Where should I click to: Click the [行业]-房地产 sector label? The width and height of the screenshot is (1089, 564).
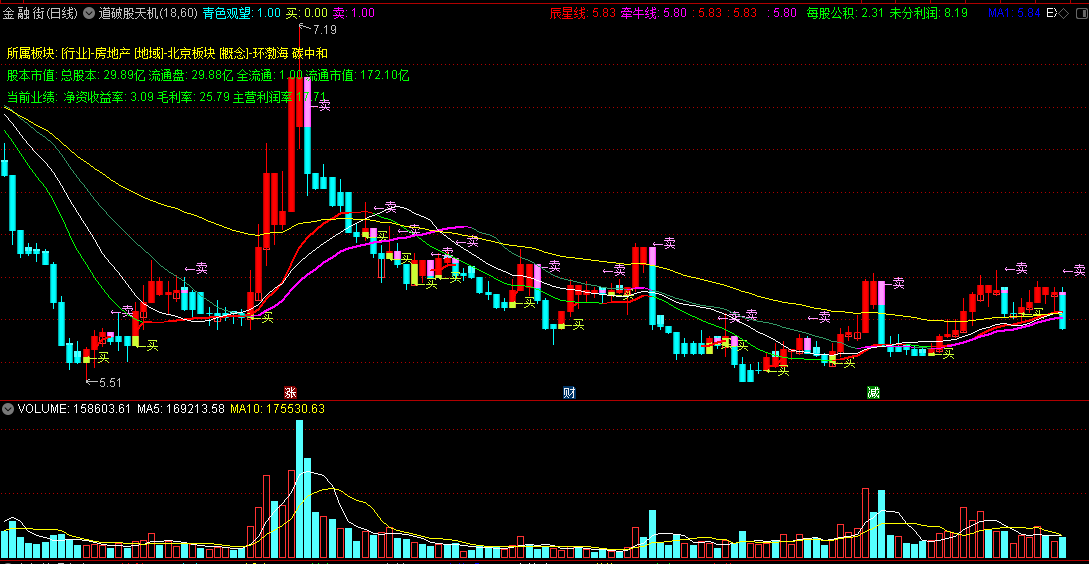[x=95, y=53]
